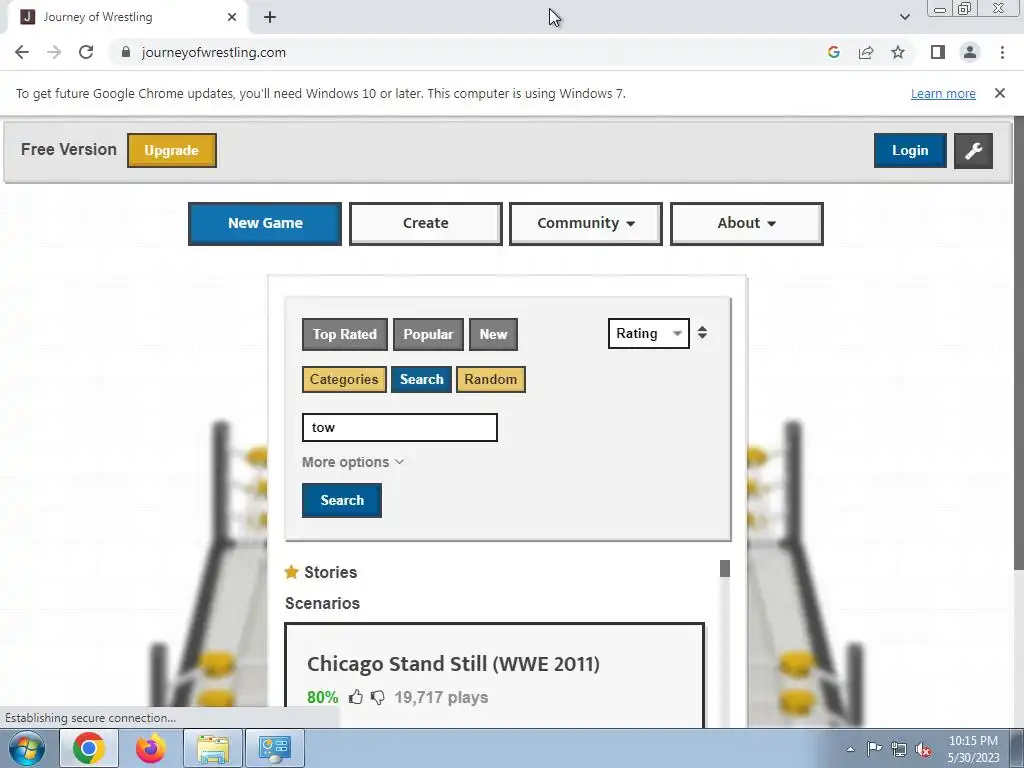The height and width of the screenshot is (768, 1024).
Task: Switch to the Search tab
Action: coord(421,379)
